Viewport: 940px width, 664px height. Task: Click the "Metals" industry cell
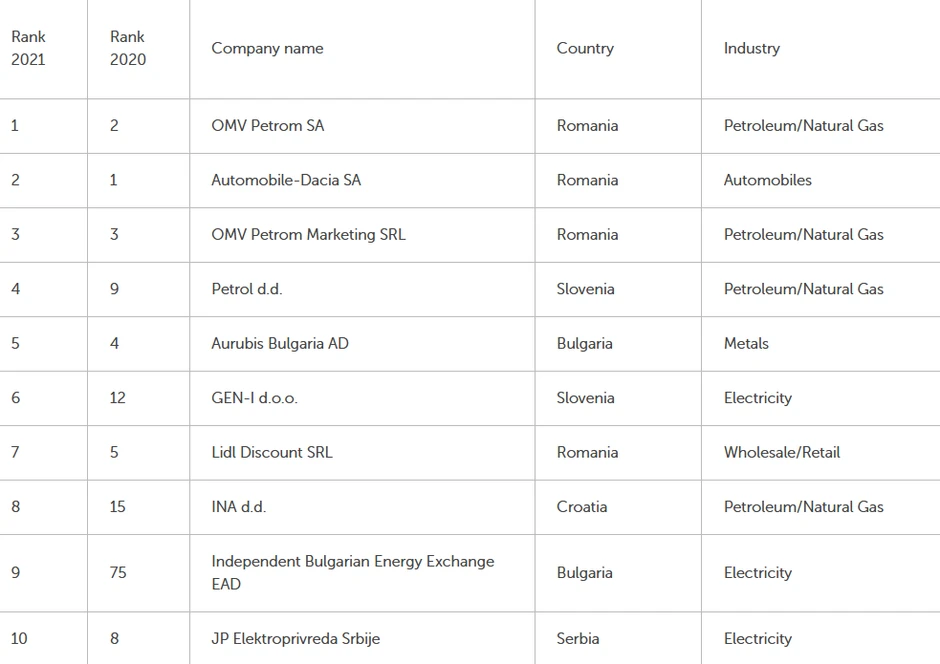click(746, 343)
